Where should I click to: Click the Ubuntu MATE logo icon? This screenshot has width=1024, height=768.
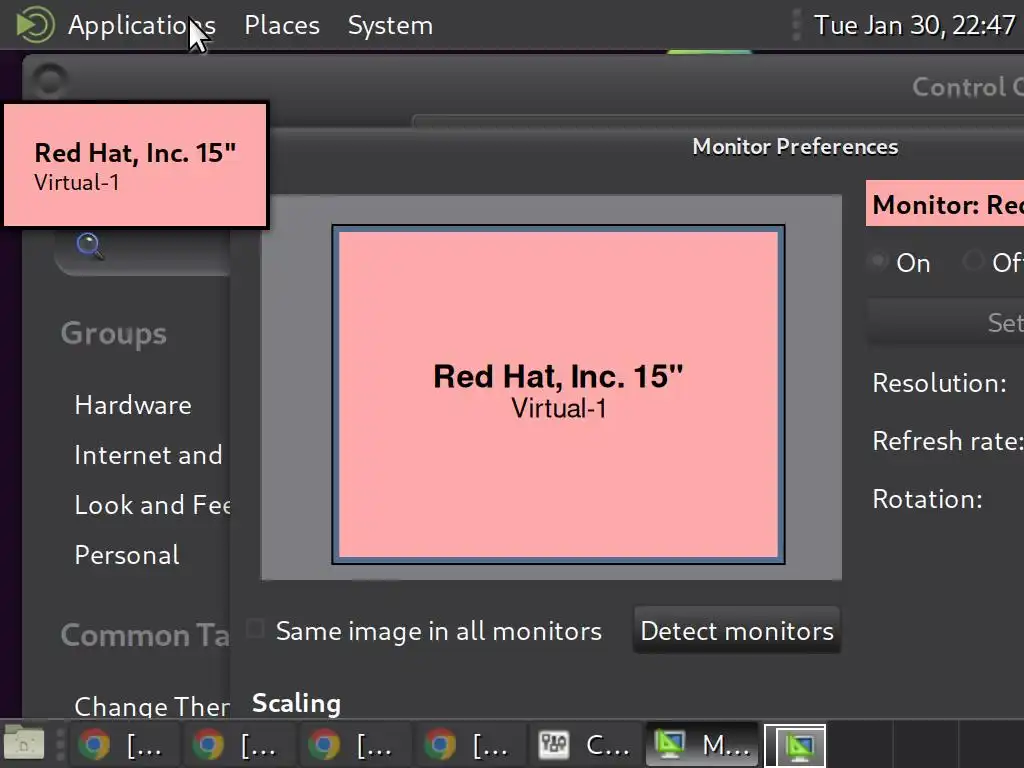pyautogui.click(x=35, y=25)
